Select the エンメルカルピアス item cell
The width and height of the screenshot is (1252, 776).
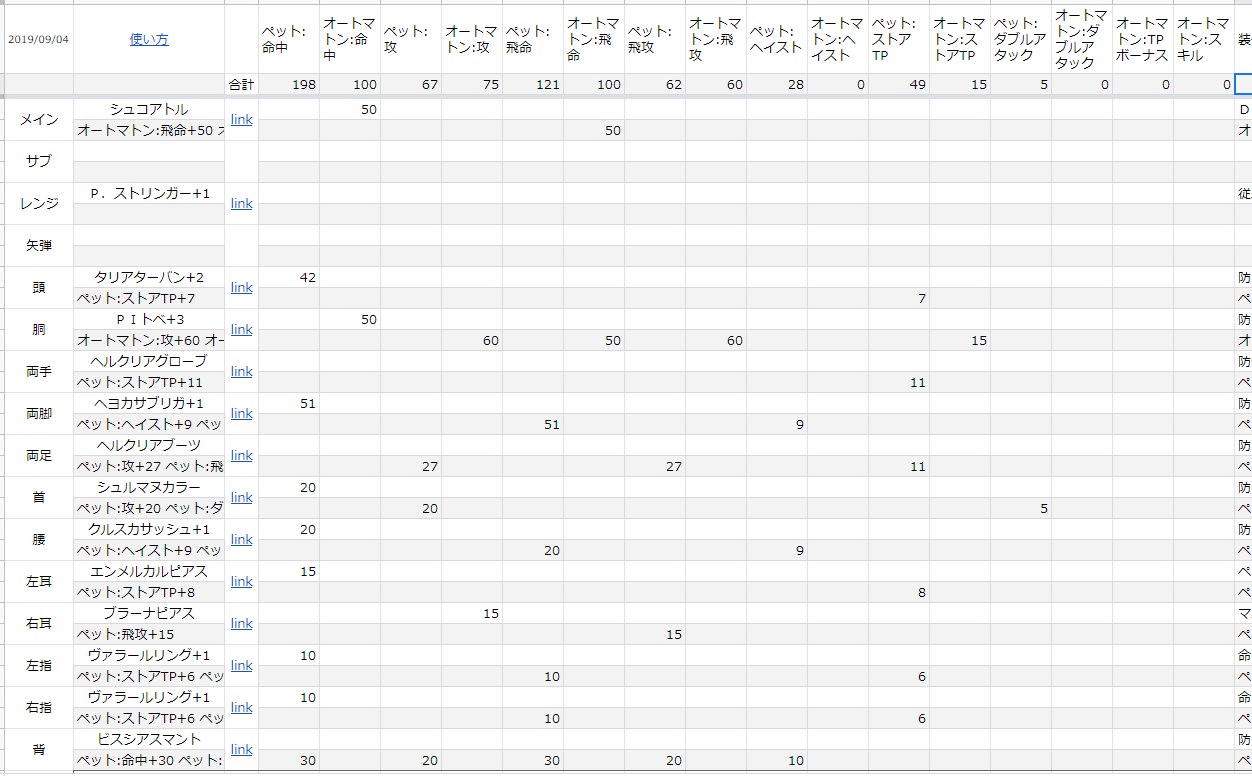coord(149,571)
